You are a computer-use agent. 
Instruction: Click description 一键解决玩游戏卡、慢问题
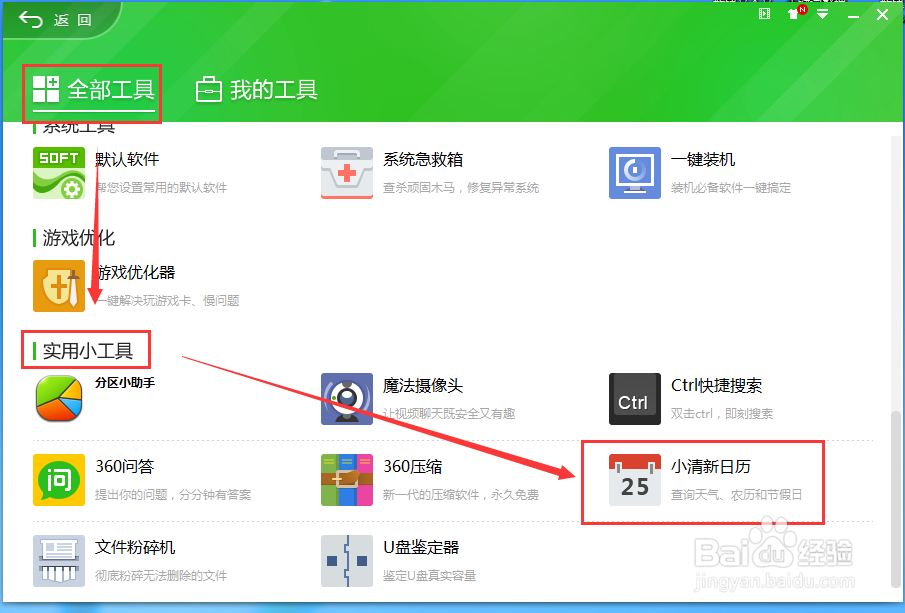tap(167, 301)
